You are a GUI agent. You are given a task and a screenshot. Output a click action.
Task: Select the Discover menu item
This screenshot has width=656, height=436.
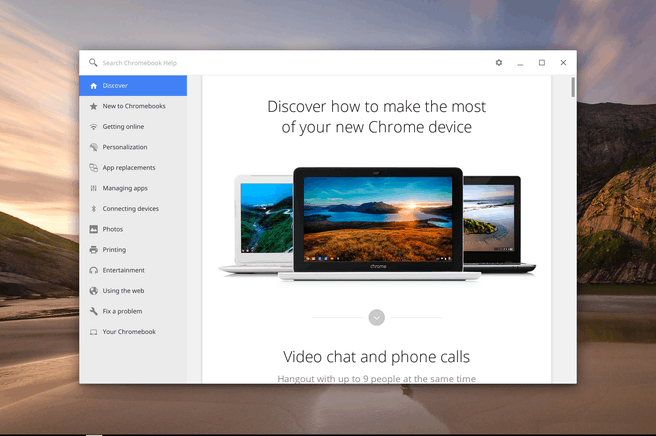click(x=133, y=86)
